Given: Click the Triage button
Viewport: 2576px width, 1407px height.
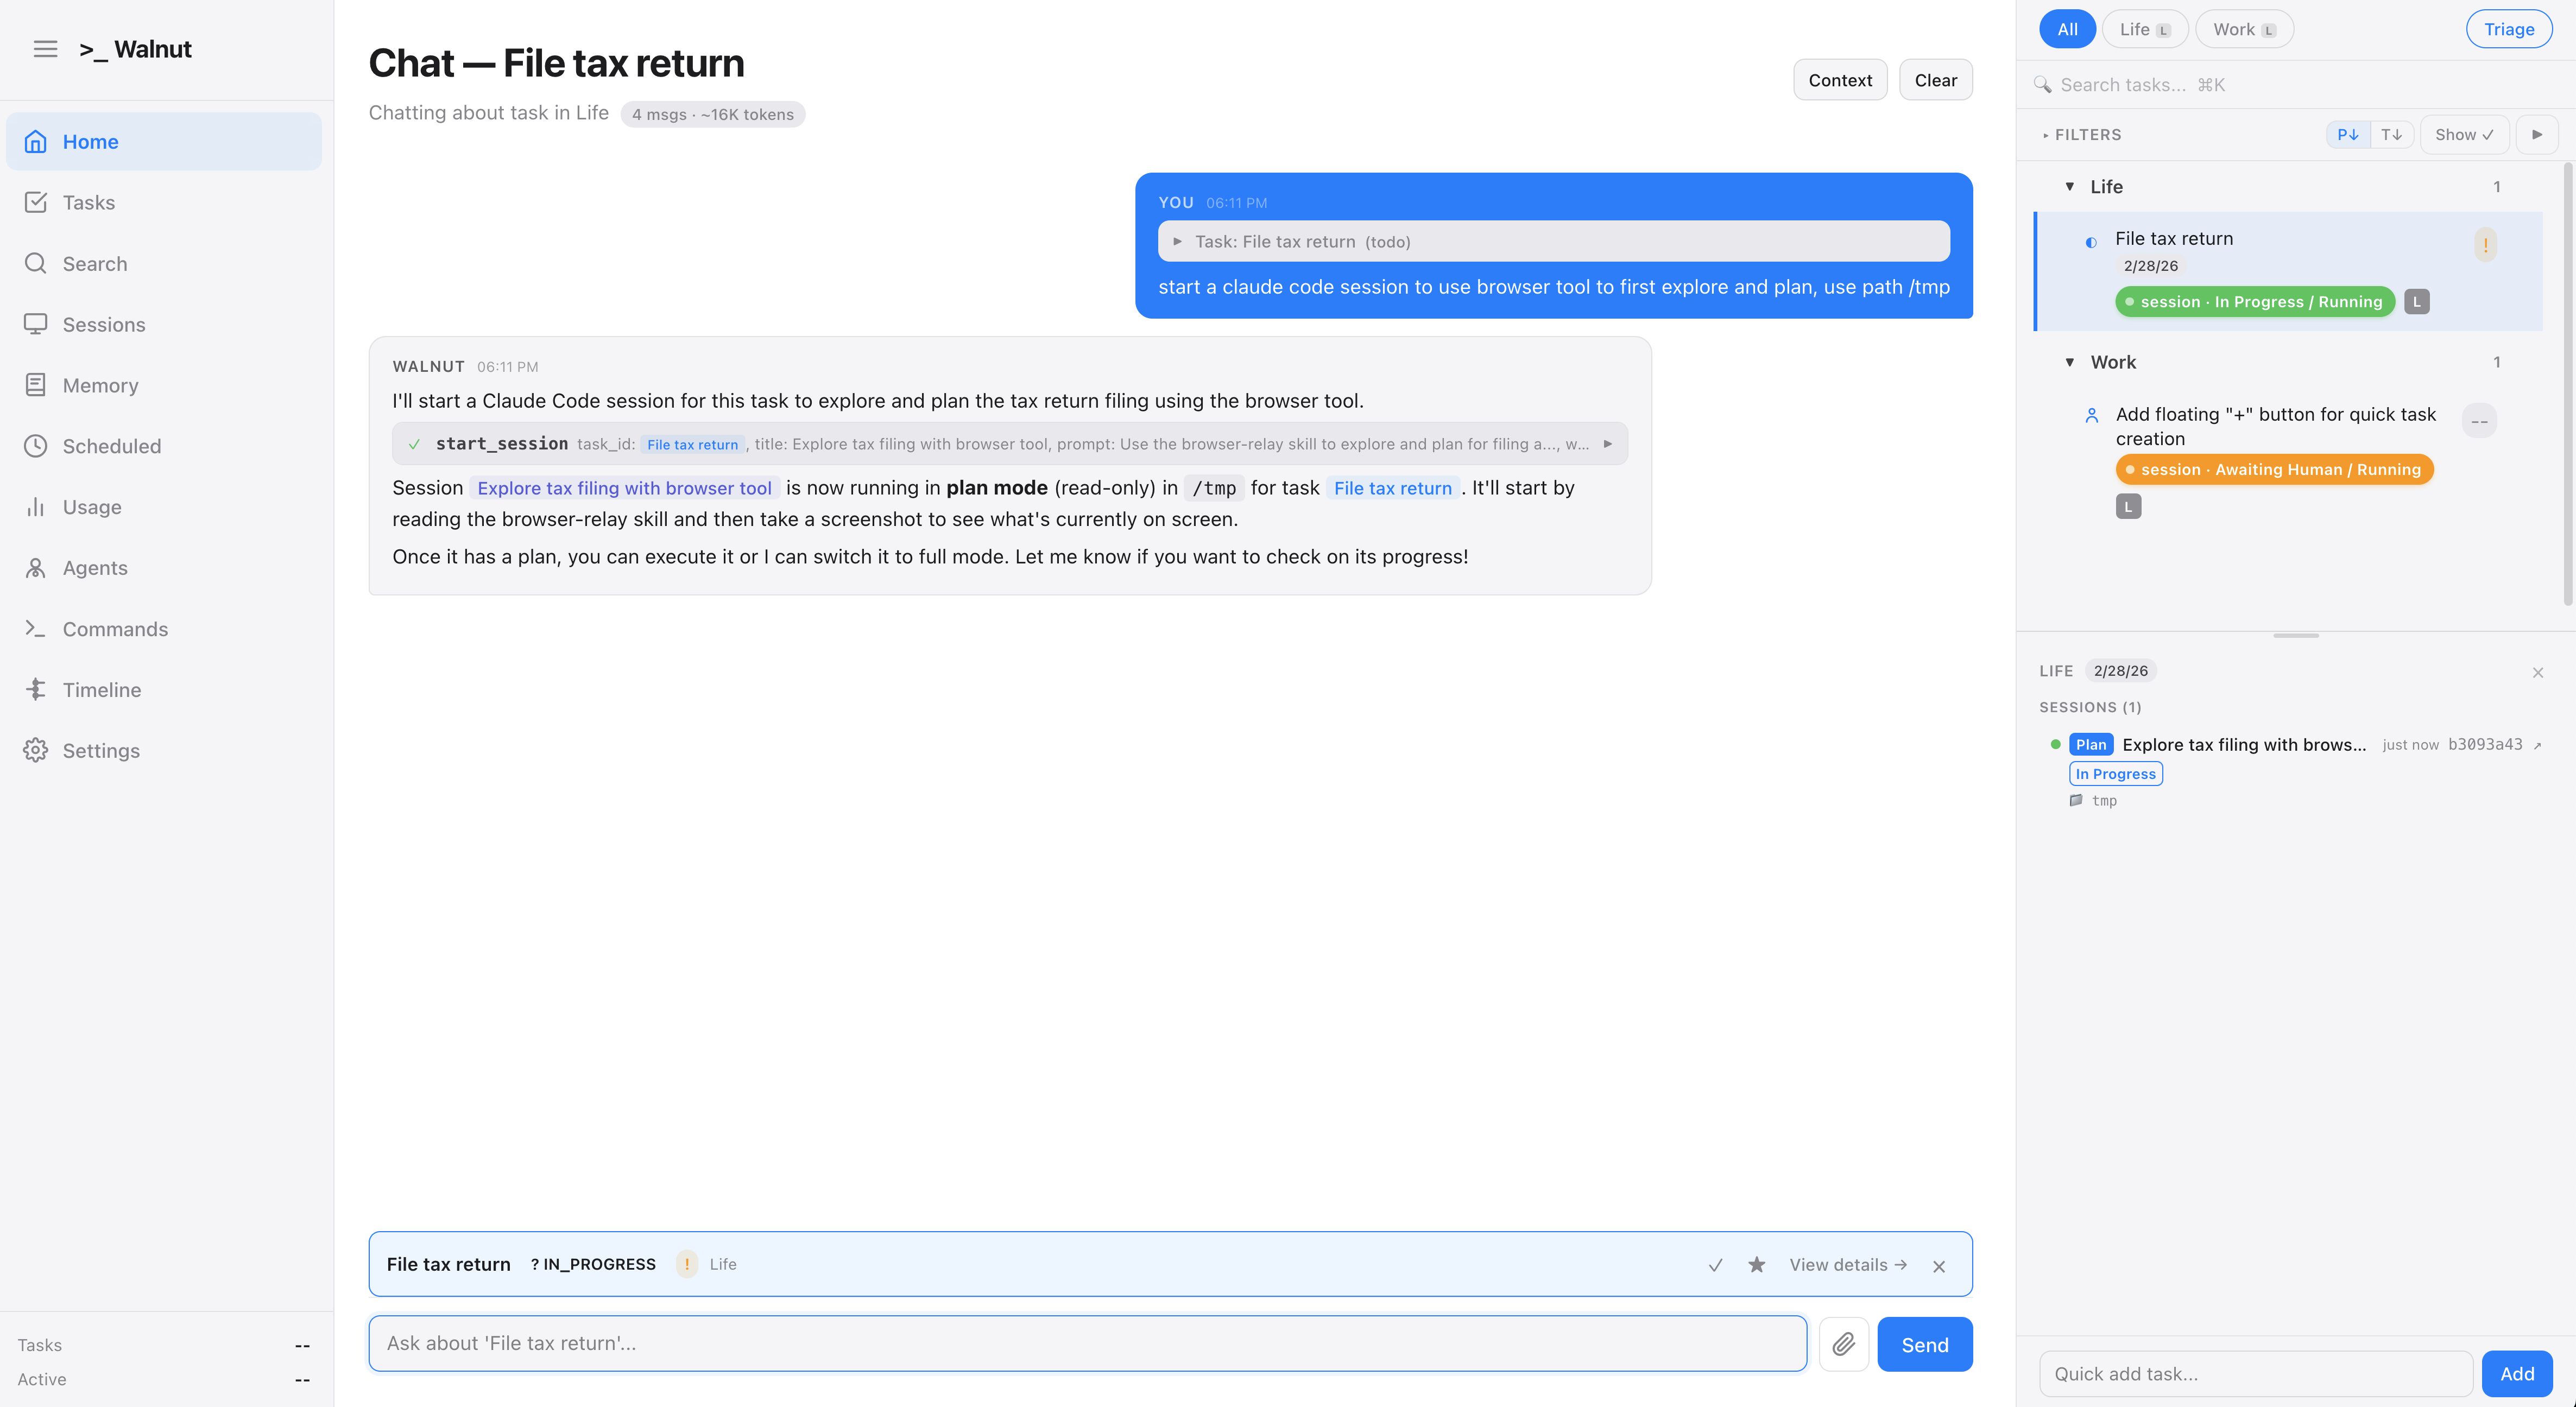Looking at the screenshot, I should coord(2509,28).
